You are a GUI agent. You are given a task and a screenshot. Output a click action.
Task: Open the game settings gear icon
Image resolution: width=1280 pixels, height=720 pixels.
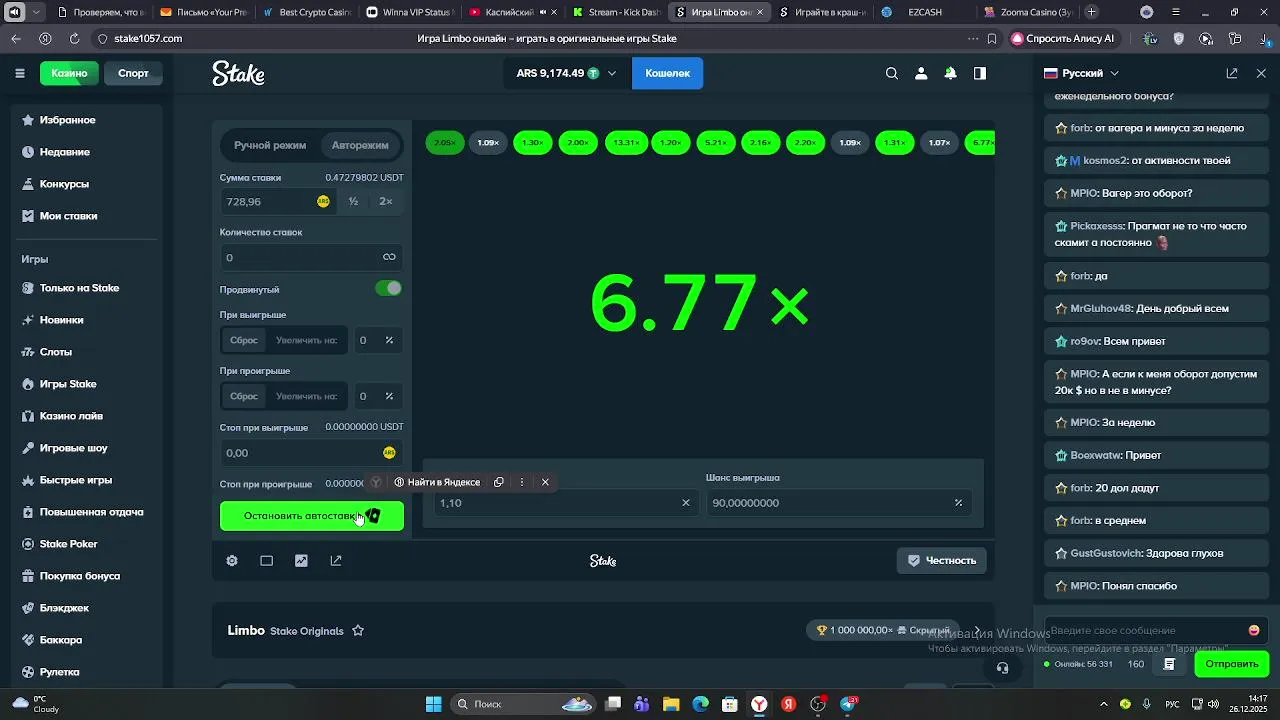tap(232, 561)
